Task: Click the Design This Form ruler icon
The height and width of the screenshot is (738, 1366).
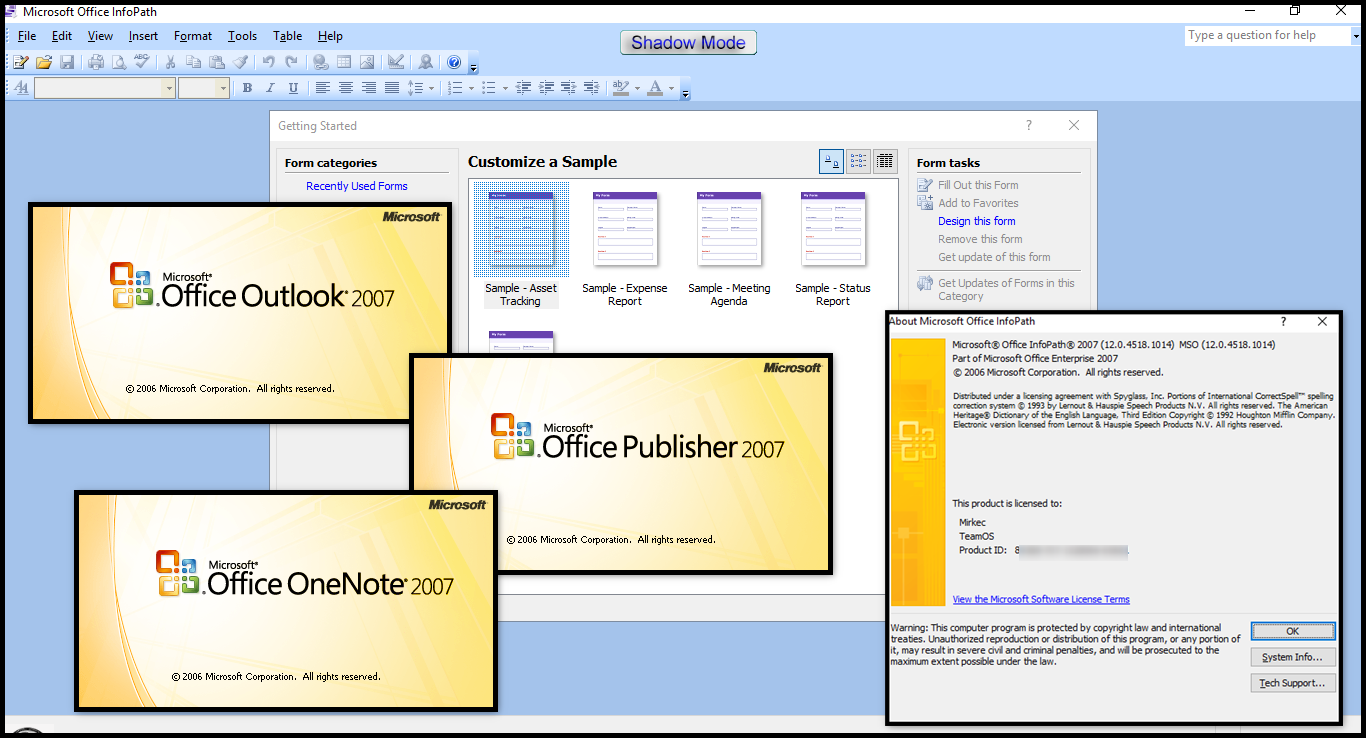Action: [x=396, y=62]
